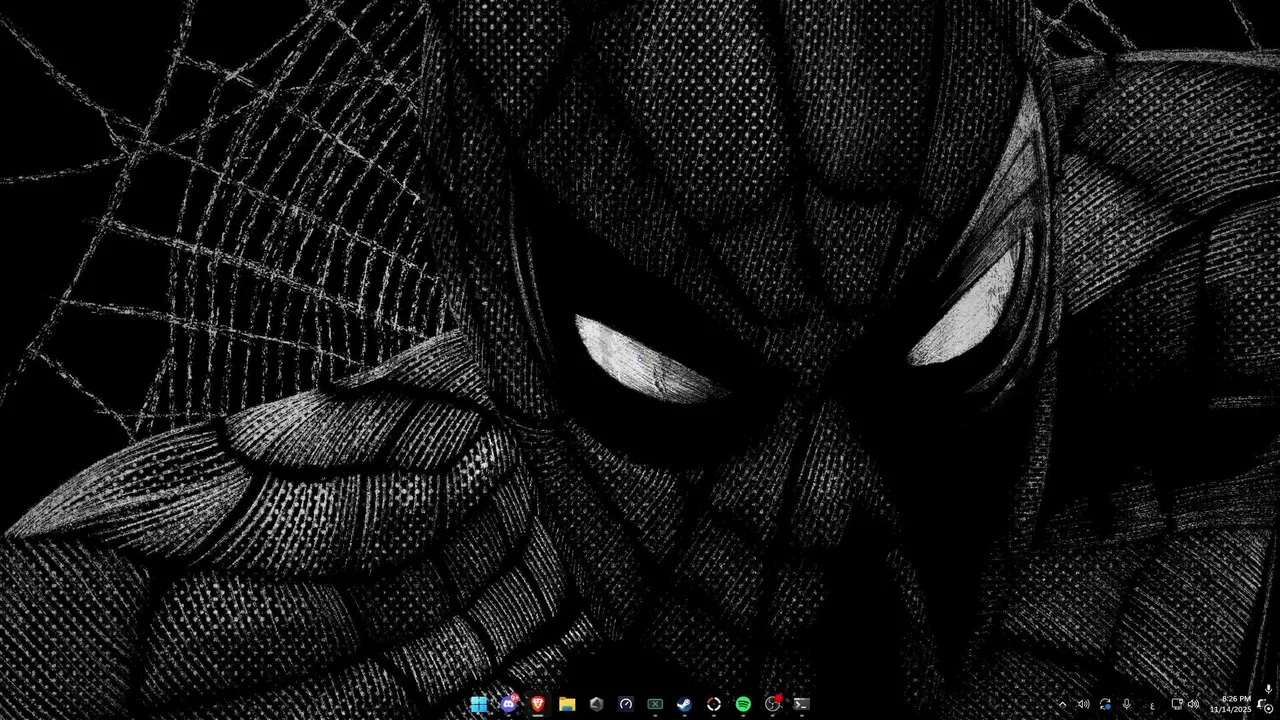Open the sync icon with blue dot

[1105, 705]
